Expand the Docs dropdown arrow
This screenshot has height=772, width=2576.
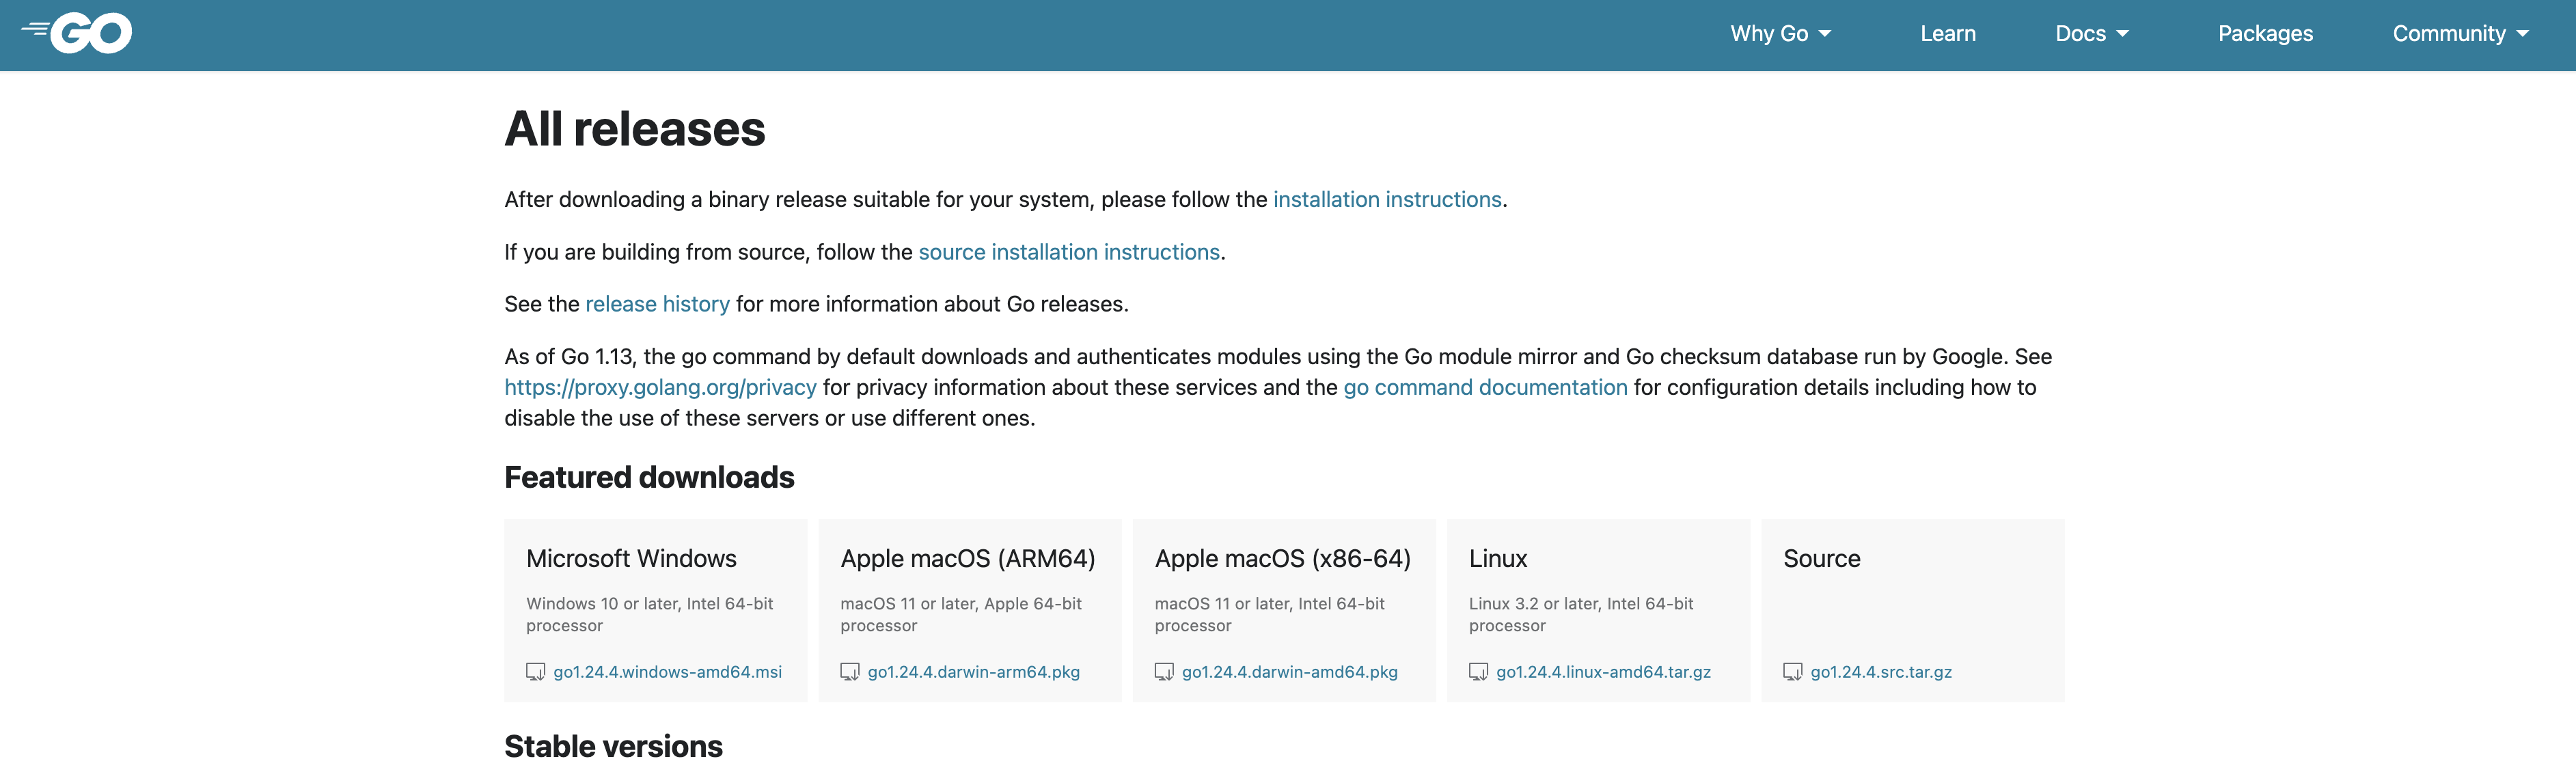click(x=2122, y=34)
